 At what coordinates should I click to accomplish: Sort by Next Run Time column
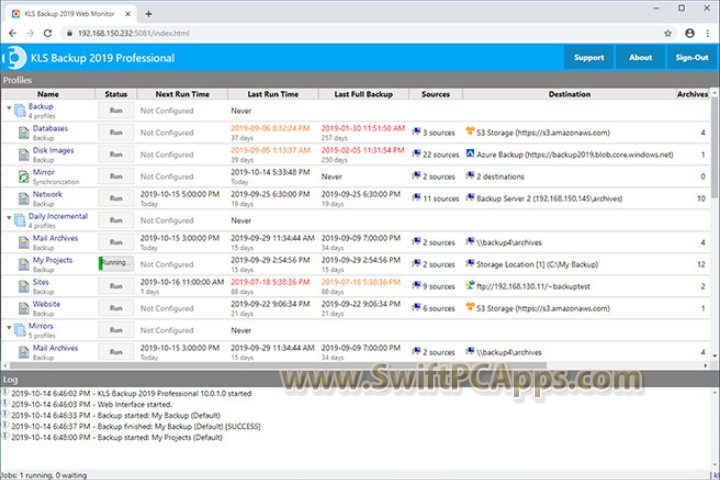point(182,94)
